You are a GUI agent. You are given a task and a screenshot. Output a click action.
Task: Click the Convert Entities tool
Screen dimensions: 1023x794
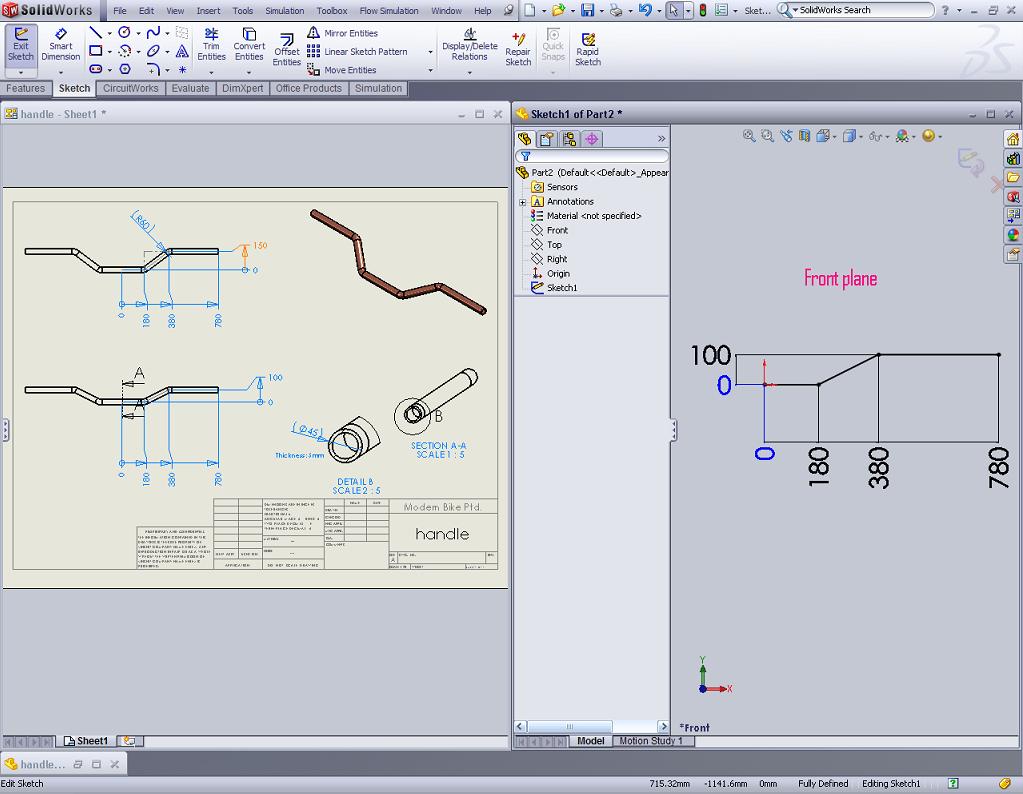click(x=249, y=44)
